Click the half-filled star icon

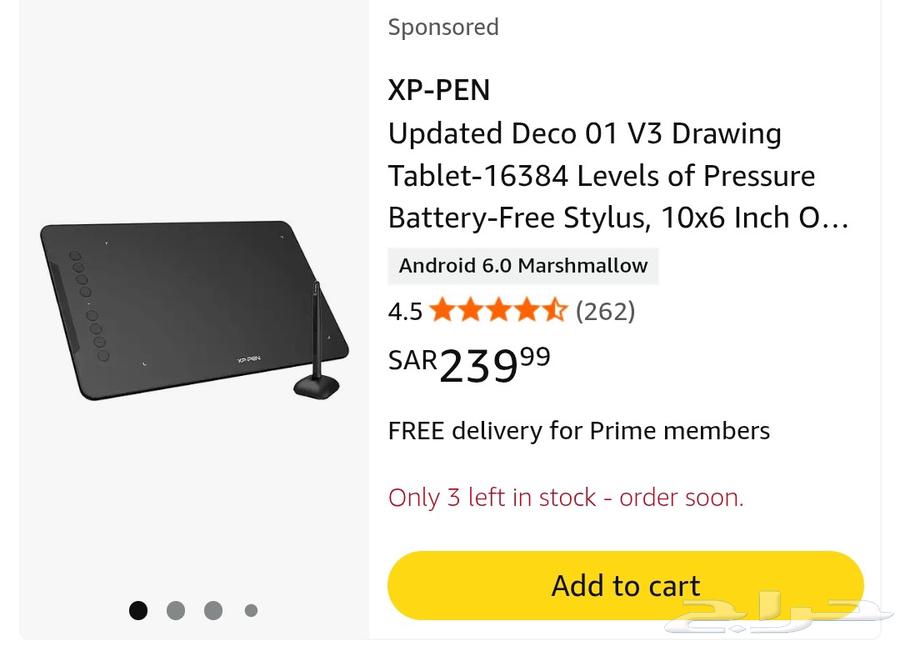point(555,311)
